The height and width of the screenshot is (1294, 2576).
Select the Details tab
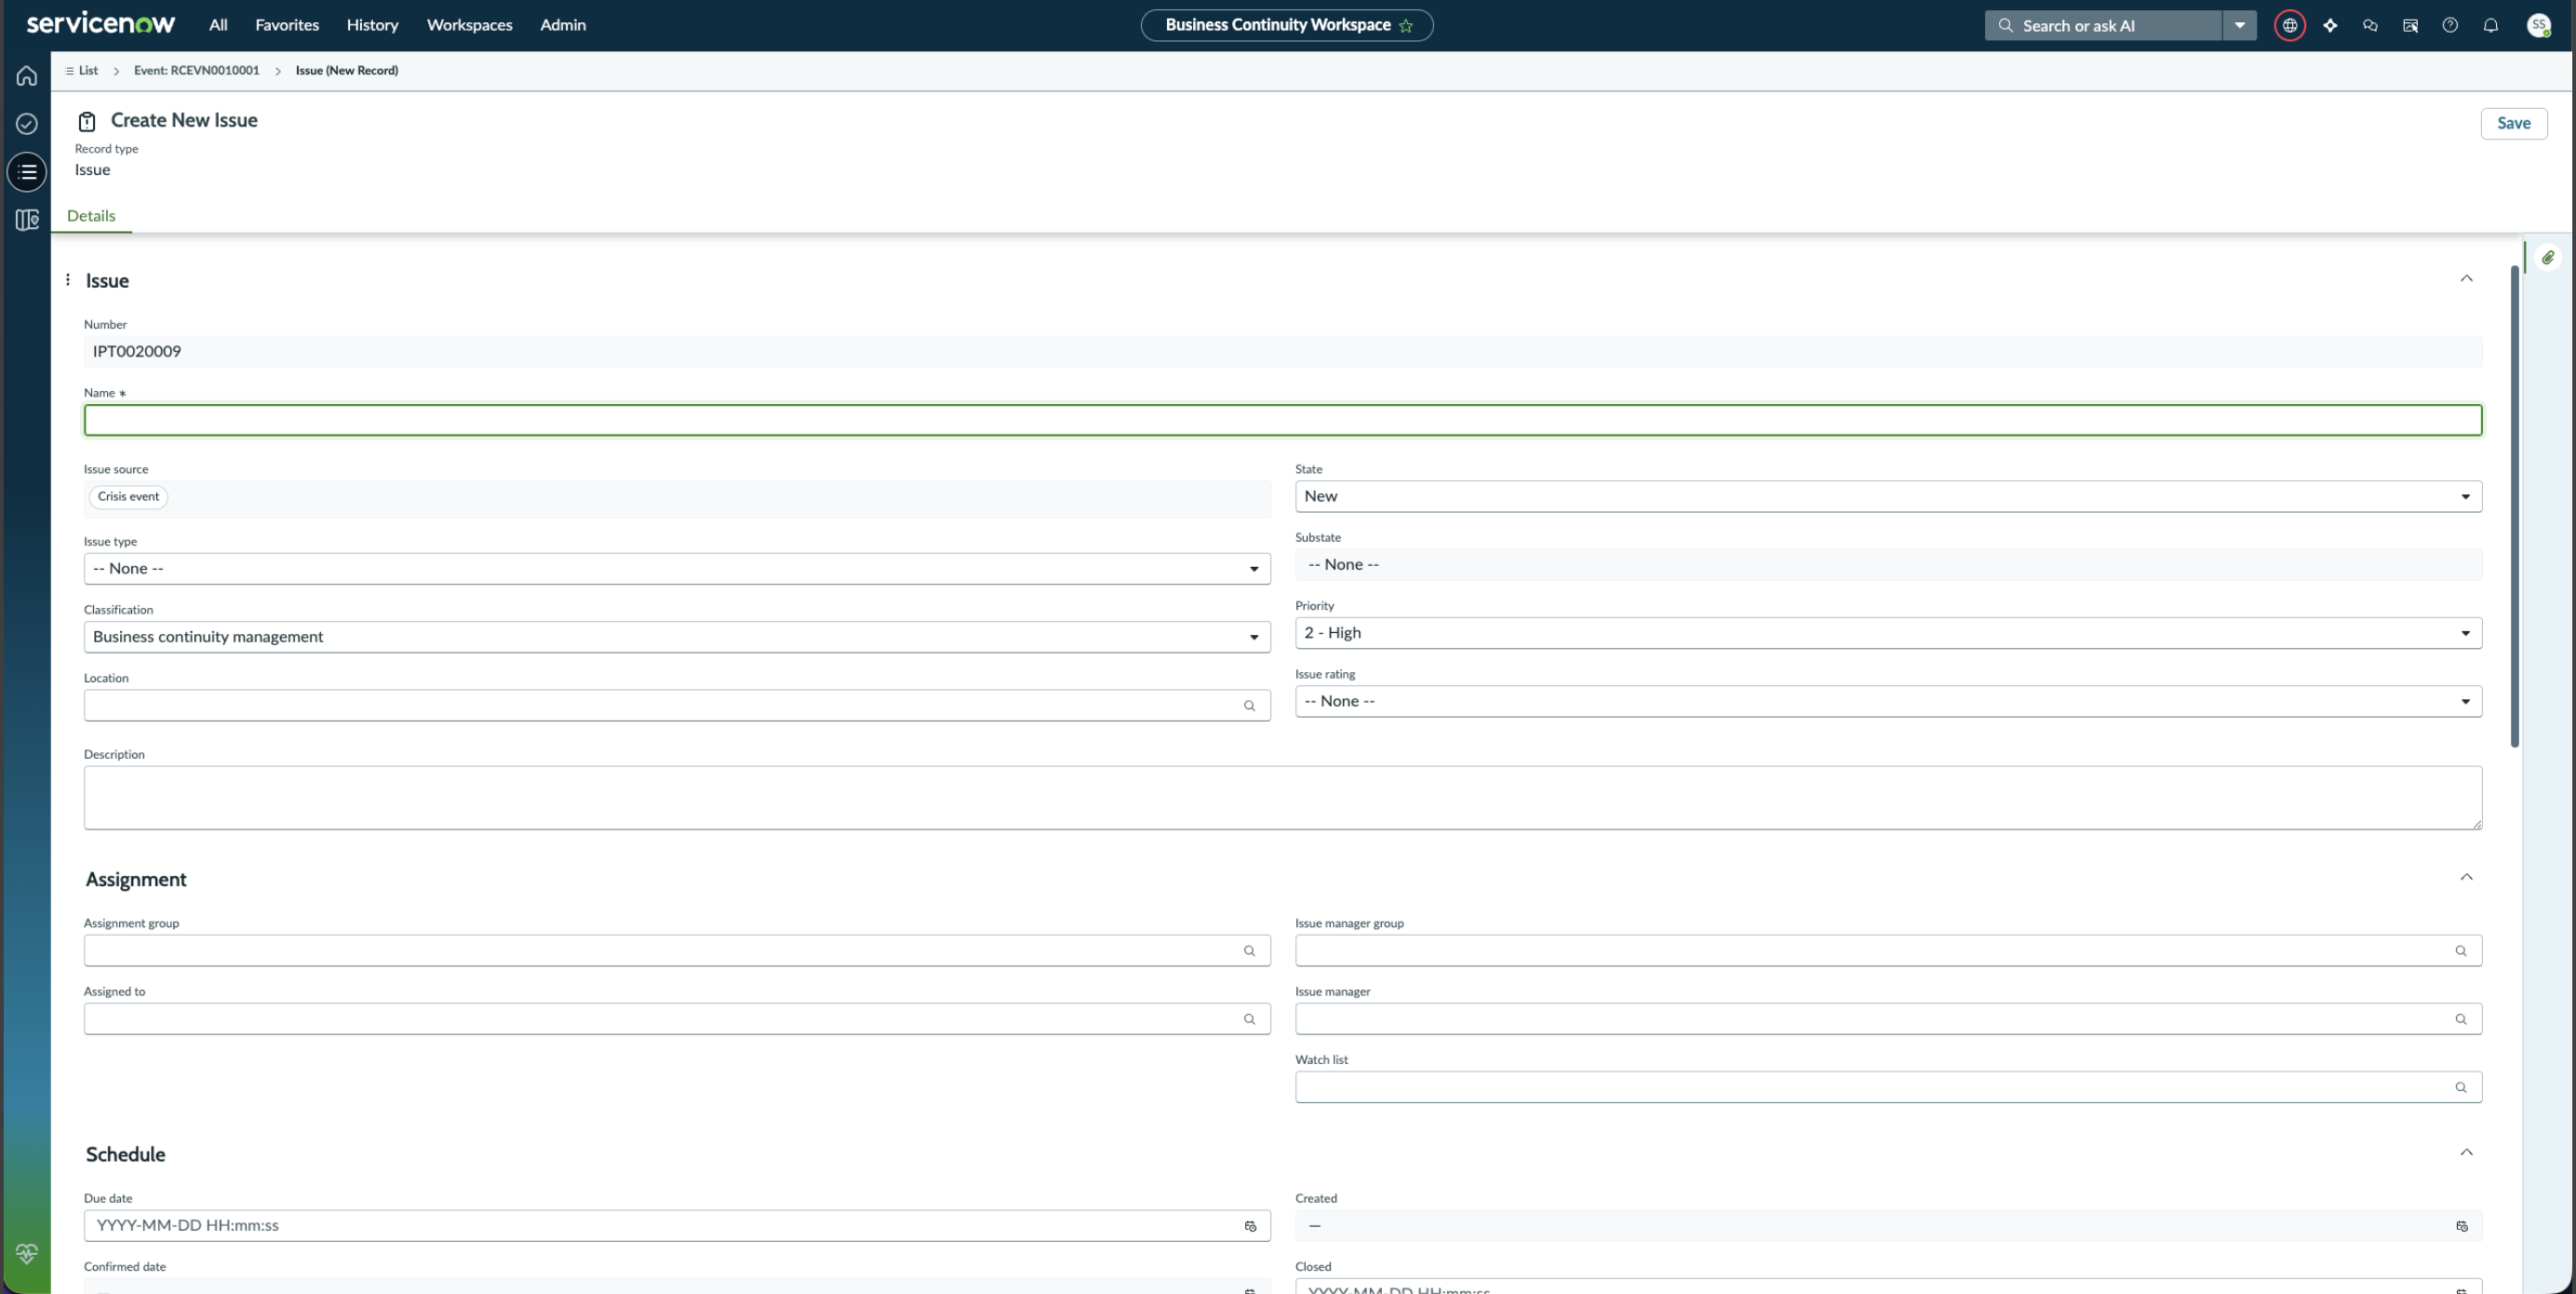(91, 216)
